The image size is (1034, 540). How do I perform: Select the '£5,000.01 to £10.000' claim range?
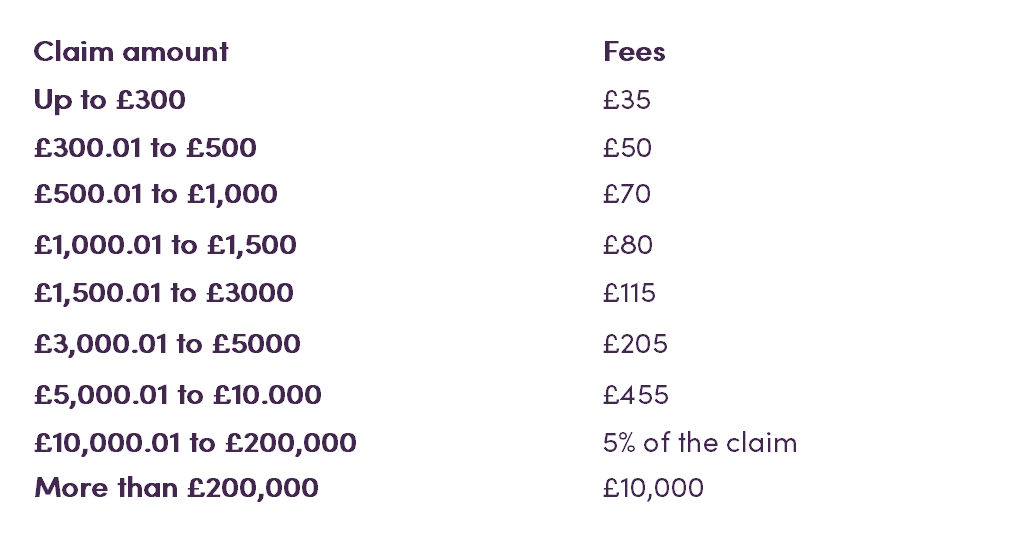coord(177,395)
